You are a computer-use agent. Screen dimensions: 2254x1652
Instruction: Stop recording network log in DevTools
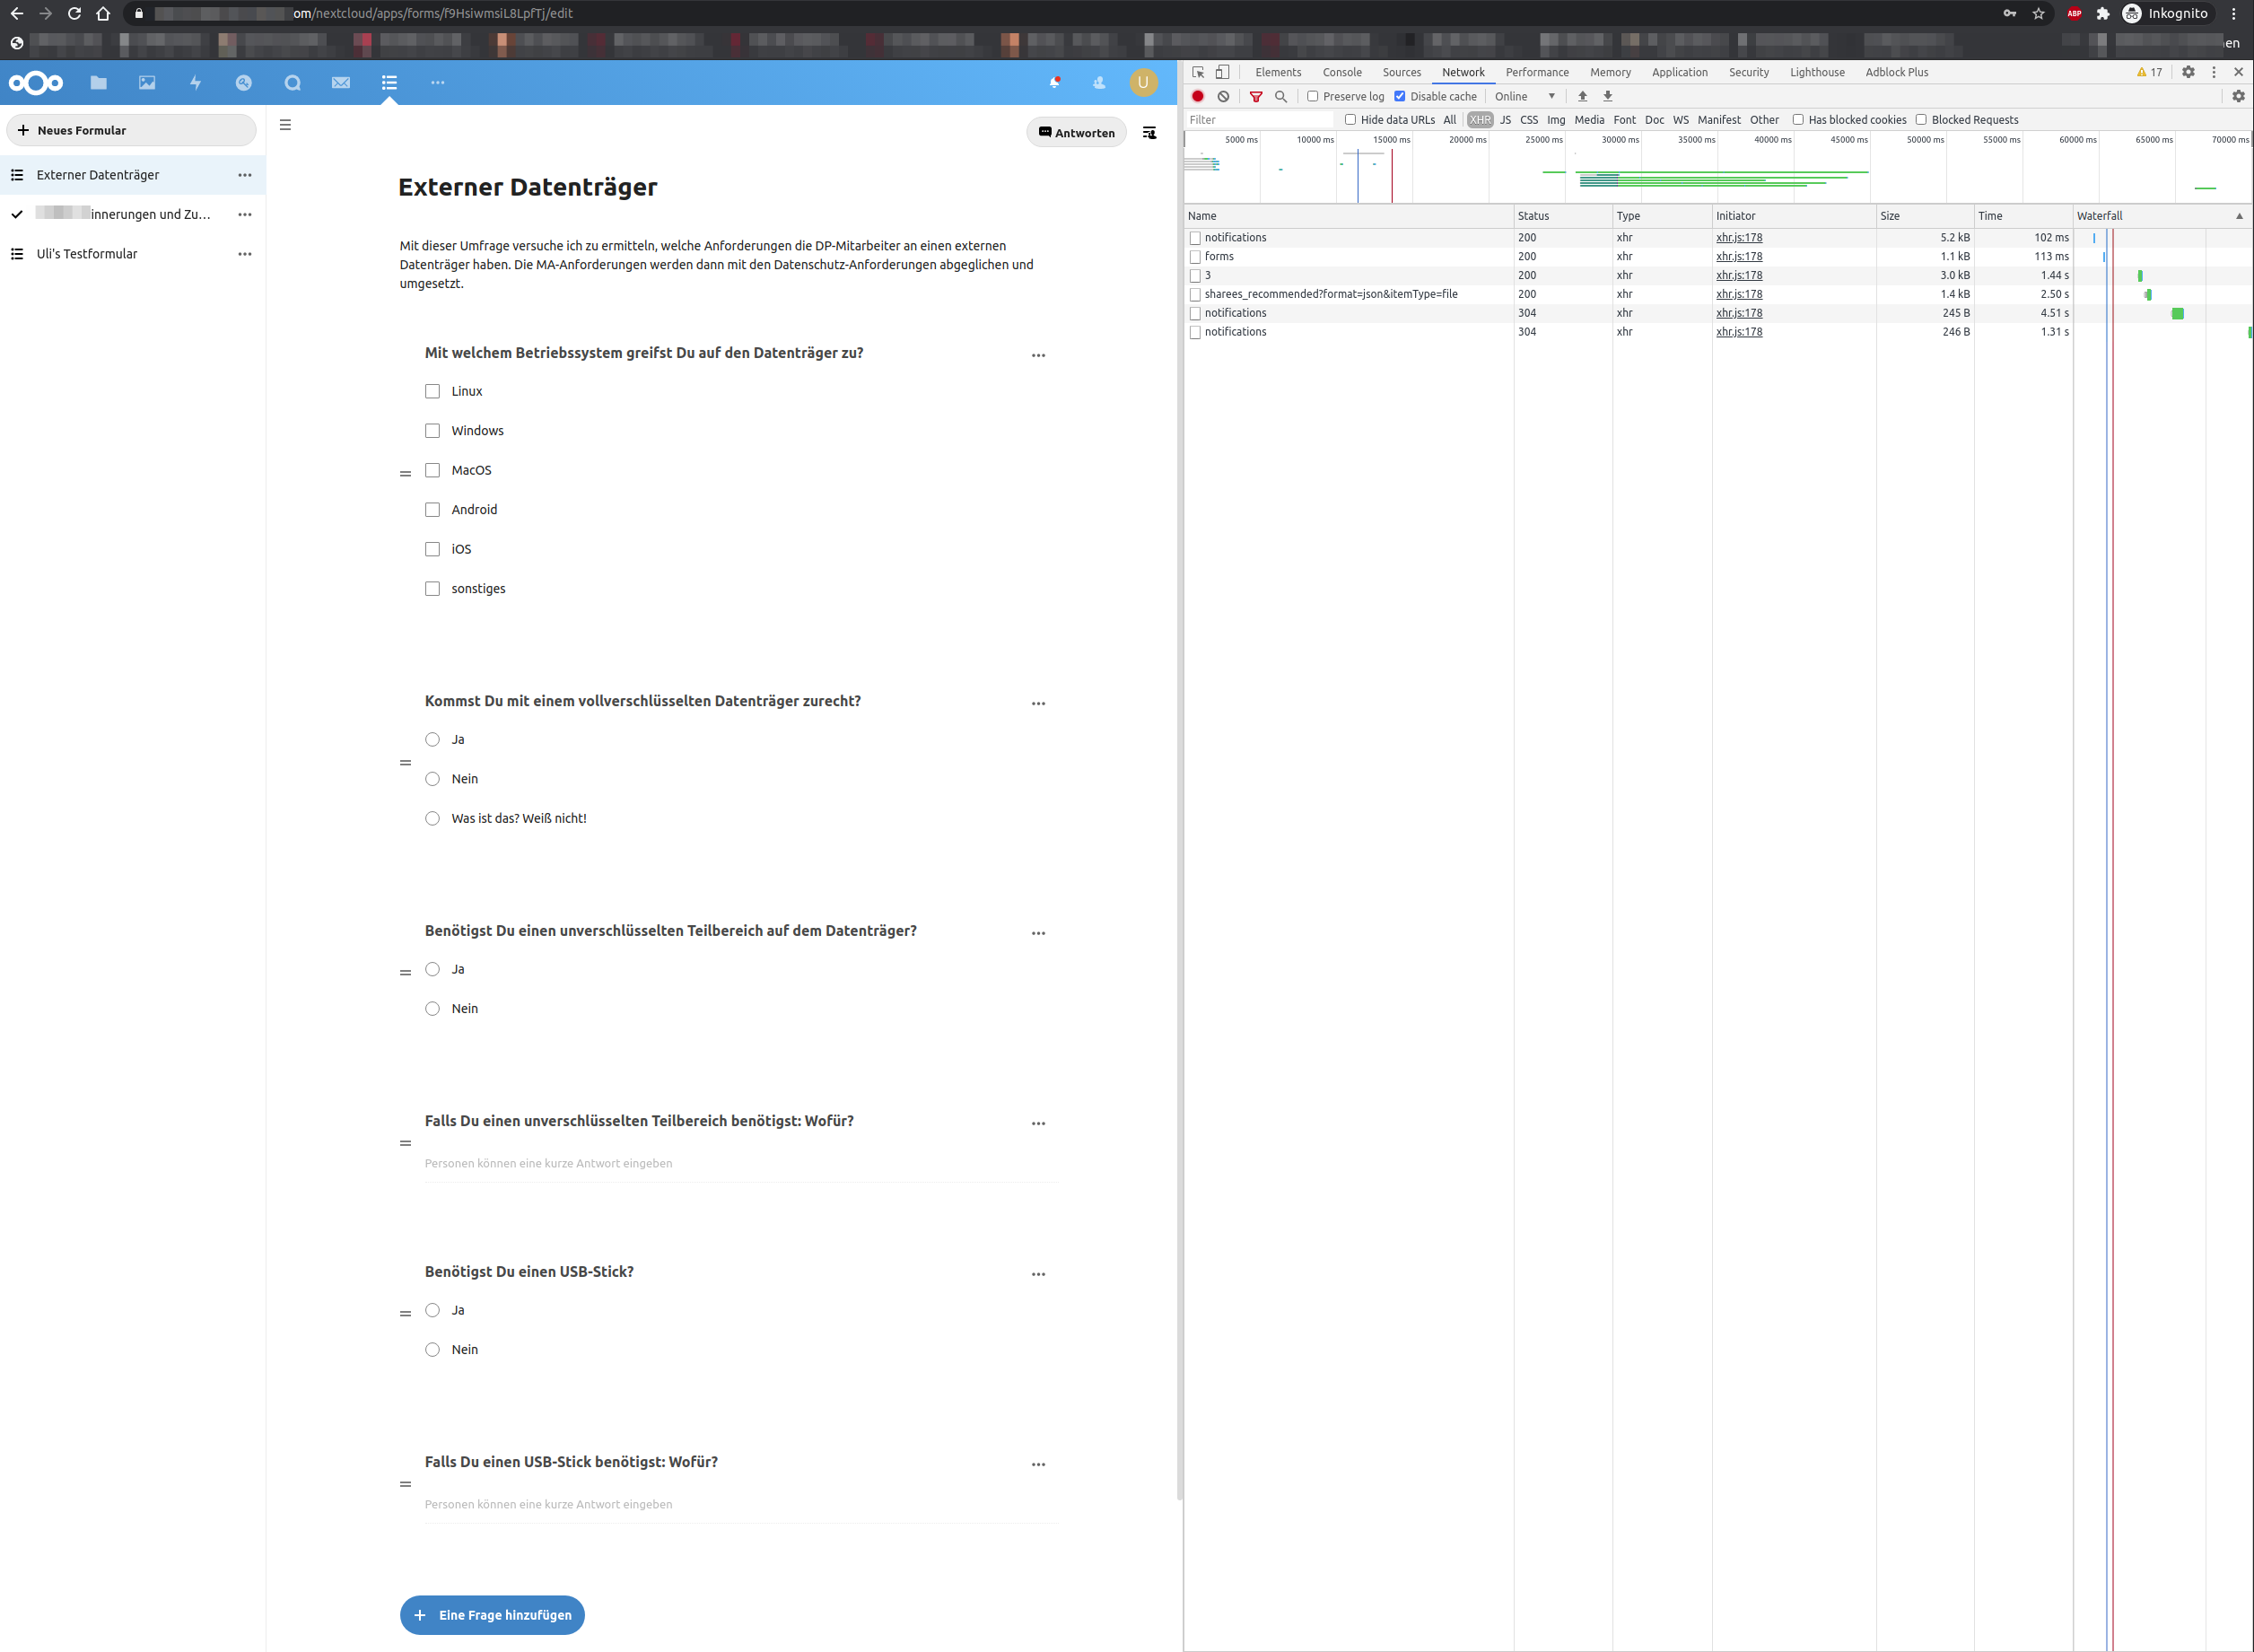click(1198, 96)
